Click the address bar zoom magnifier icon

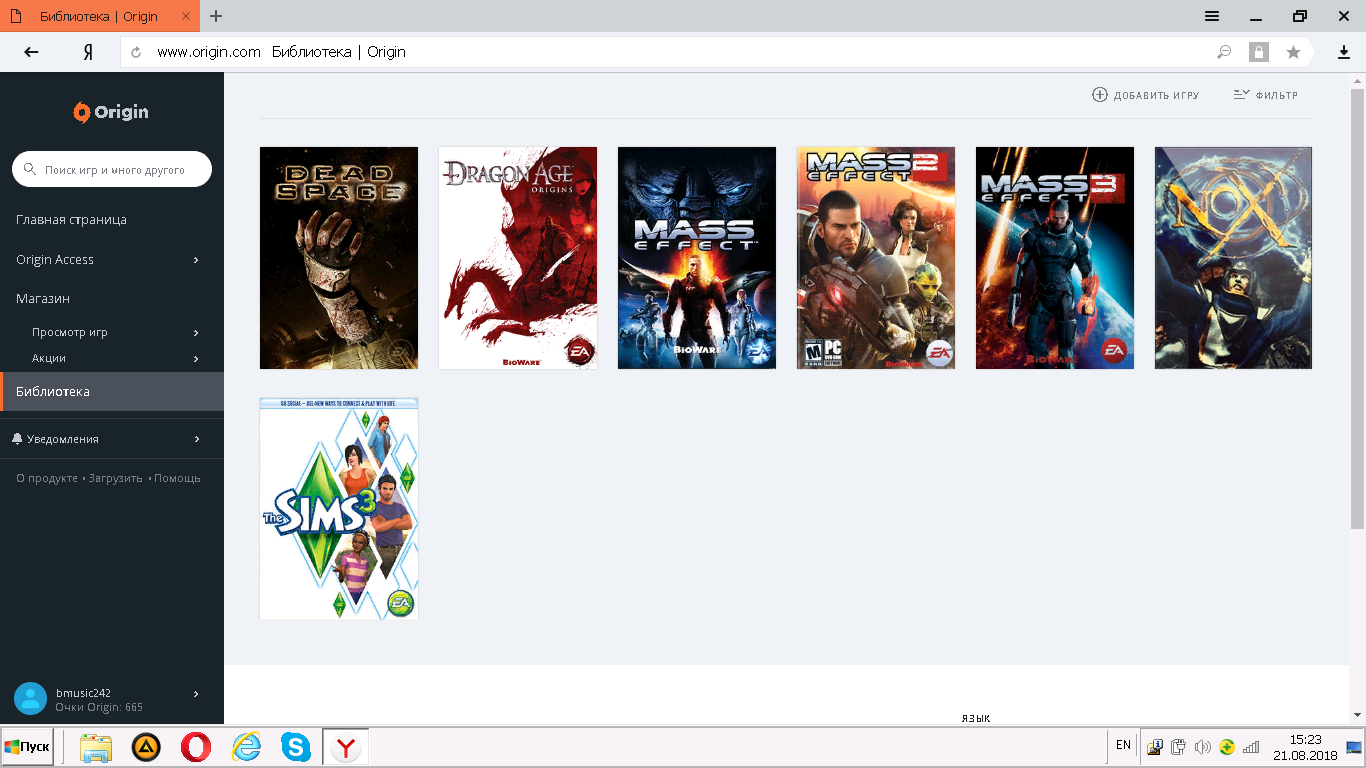click(1224, 52)
